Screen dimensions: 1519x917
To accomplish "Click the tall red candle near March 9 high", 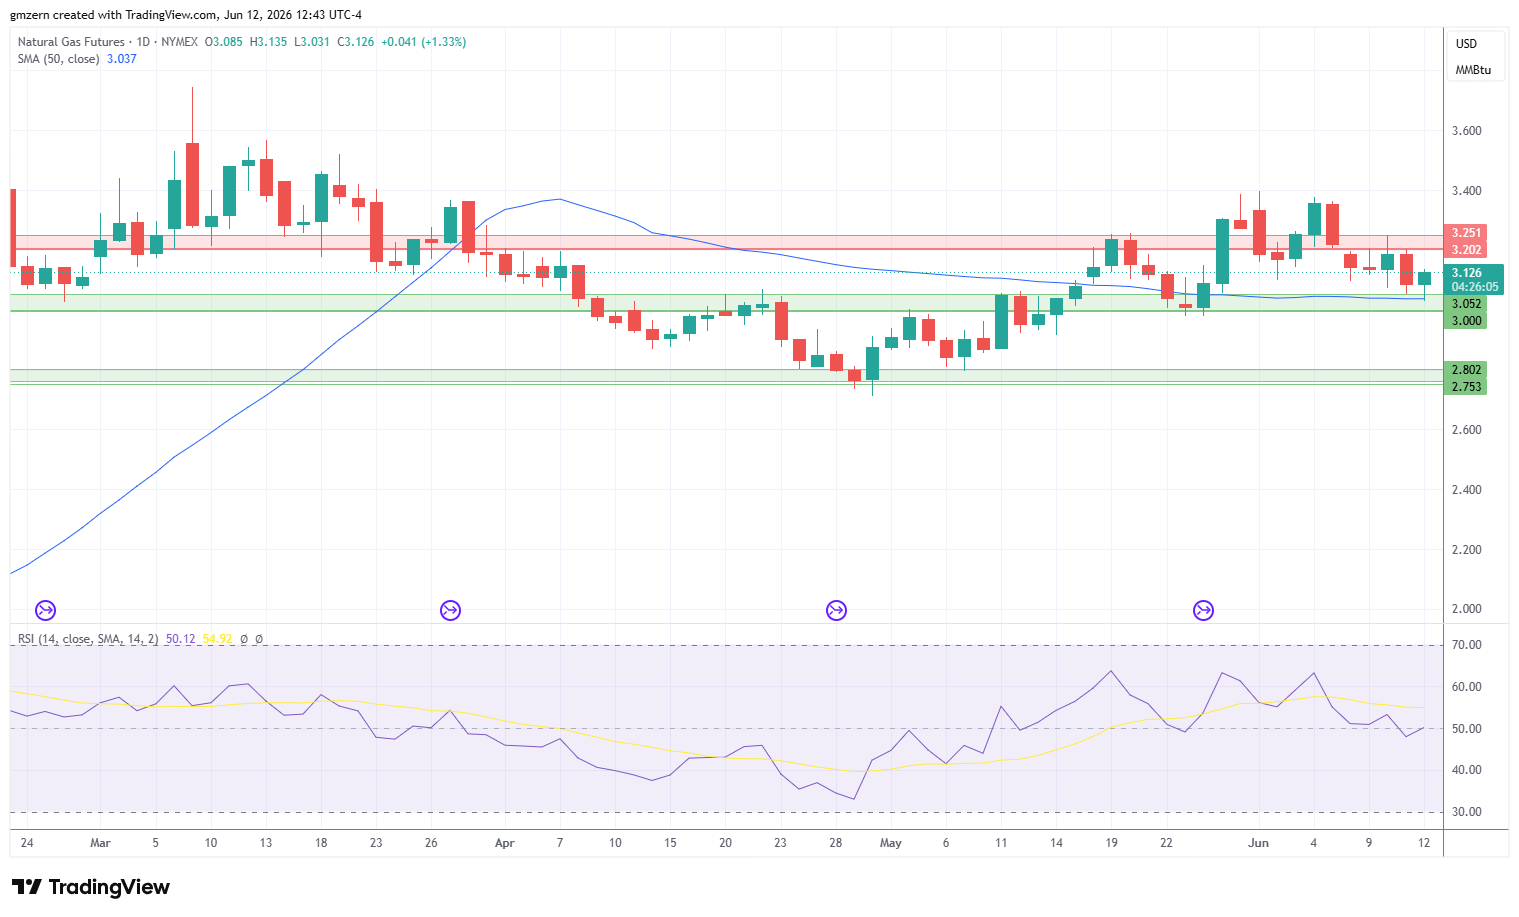I will coord(192,184).
